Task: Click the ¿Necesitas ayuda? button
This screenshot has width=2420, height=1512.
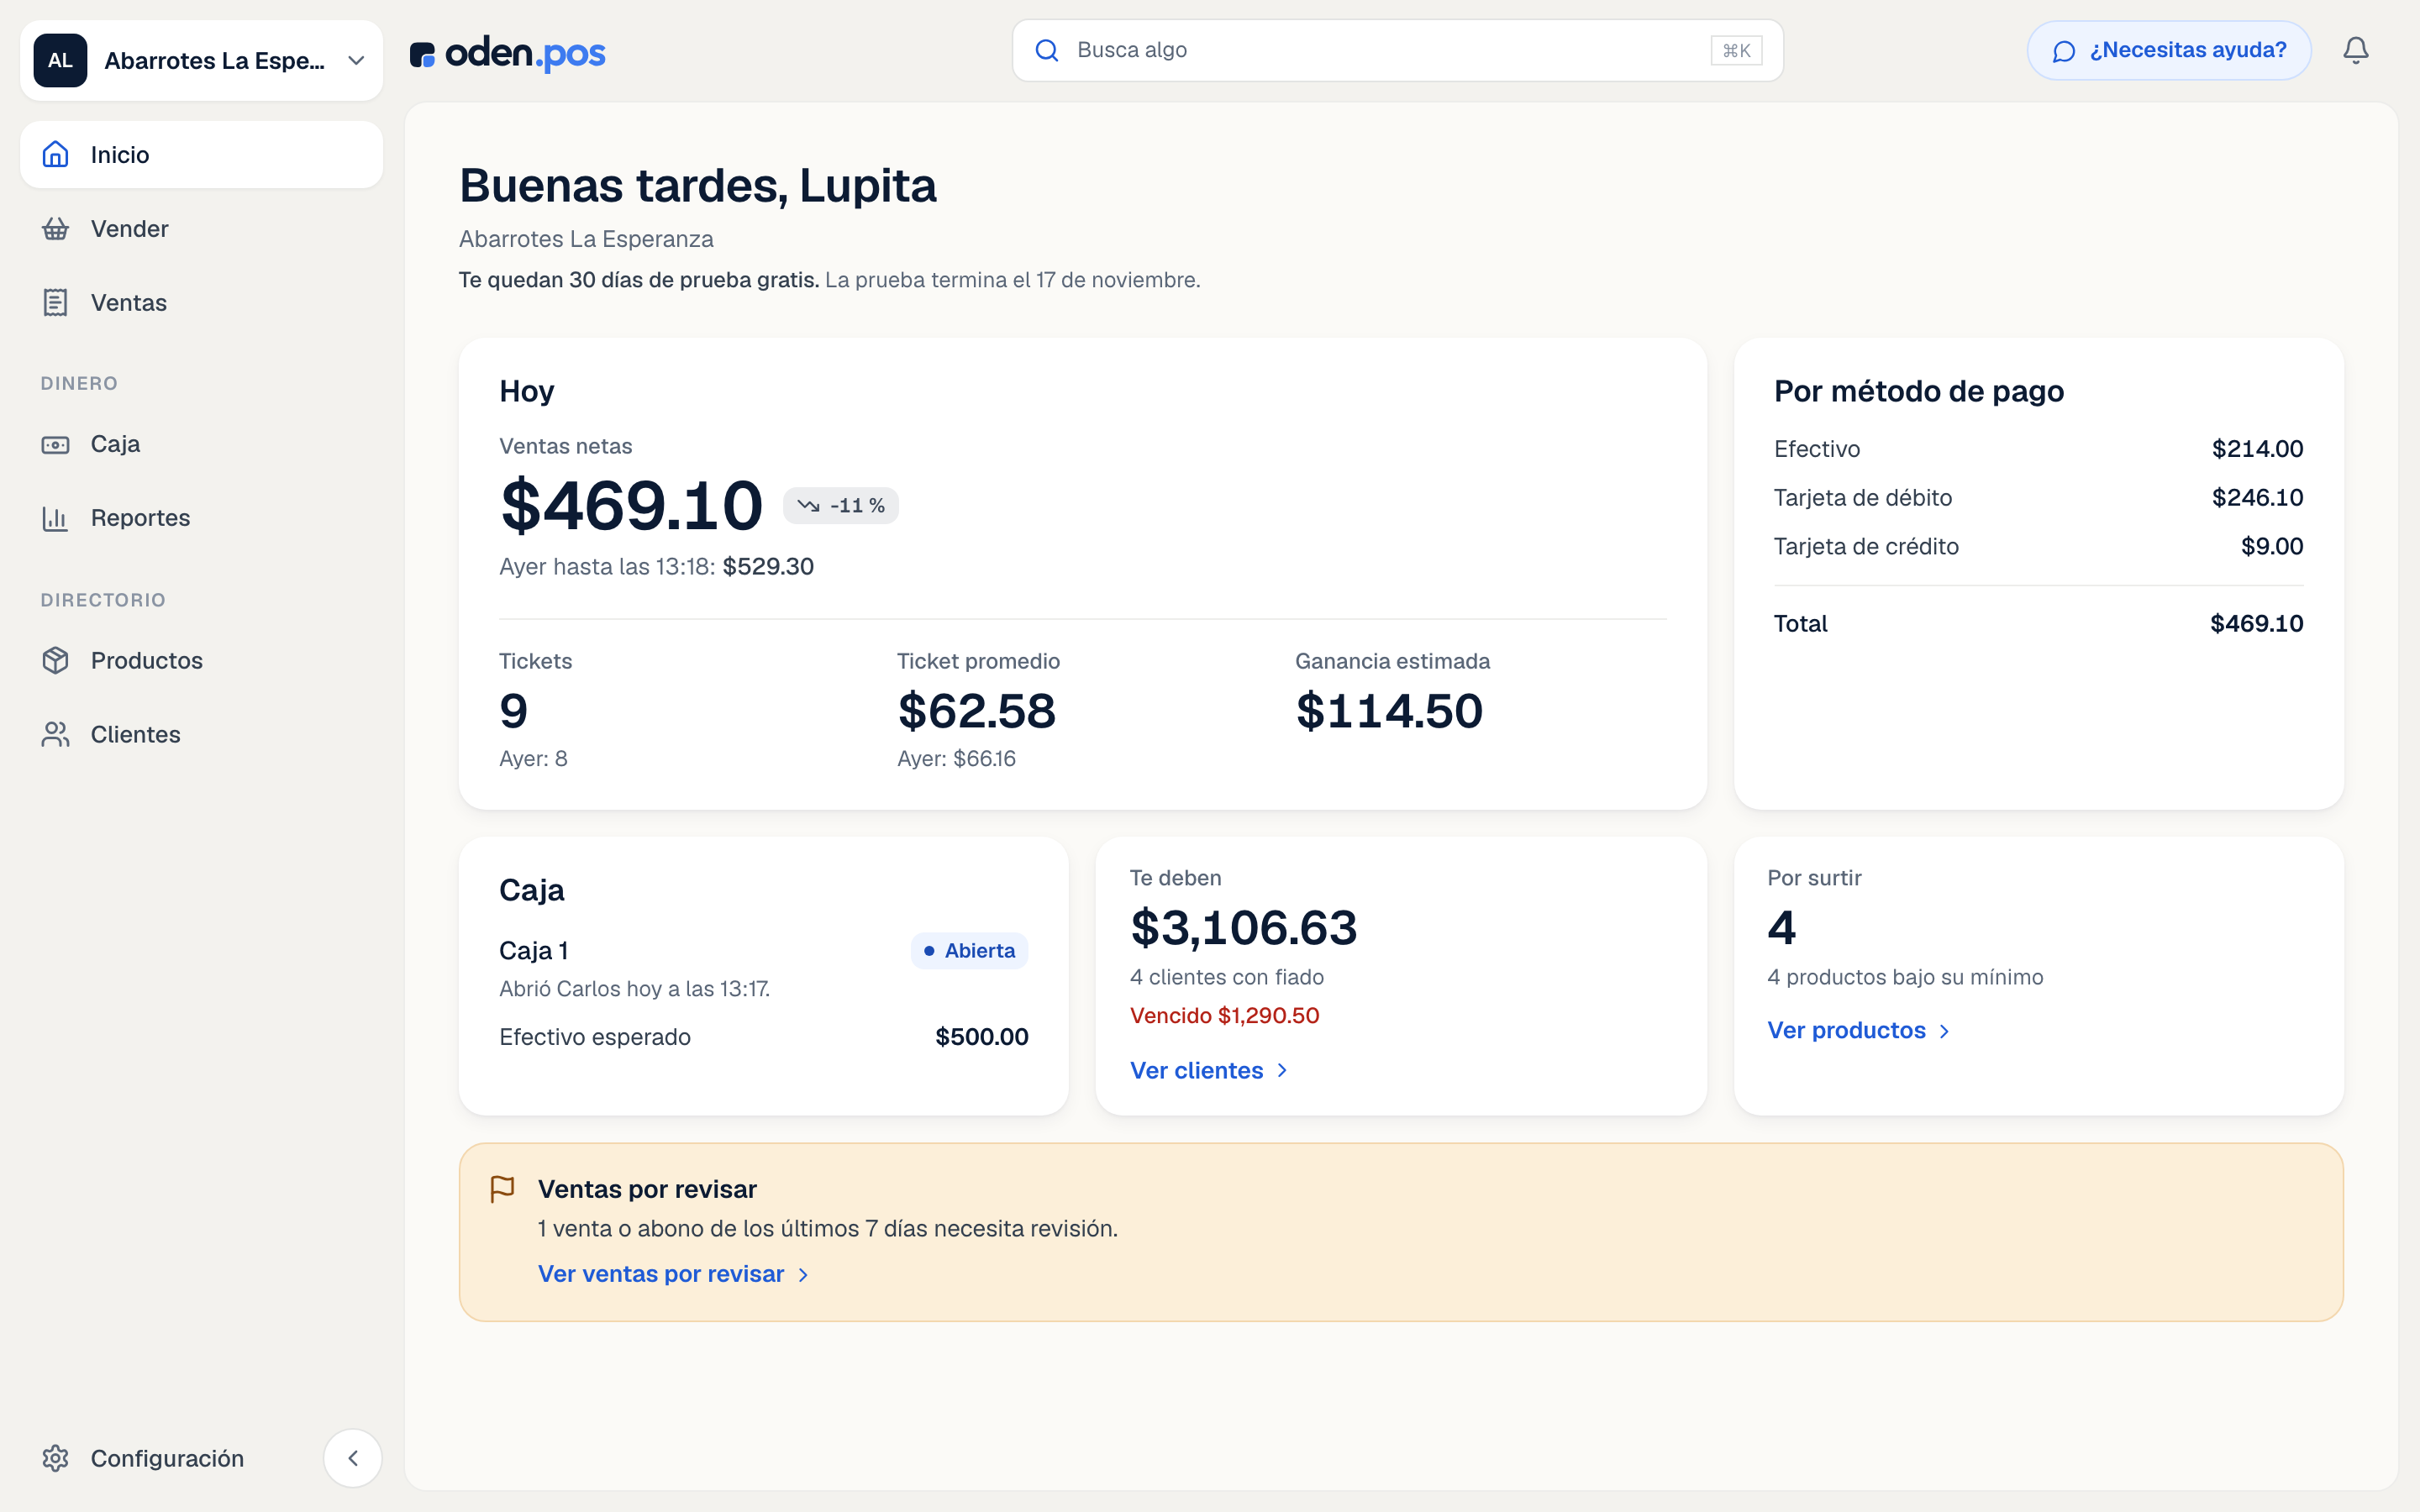Action: (2169, 50)
